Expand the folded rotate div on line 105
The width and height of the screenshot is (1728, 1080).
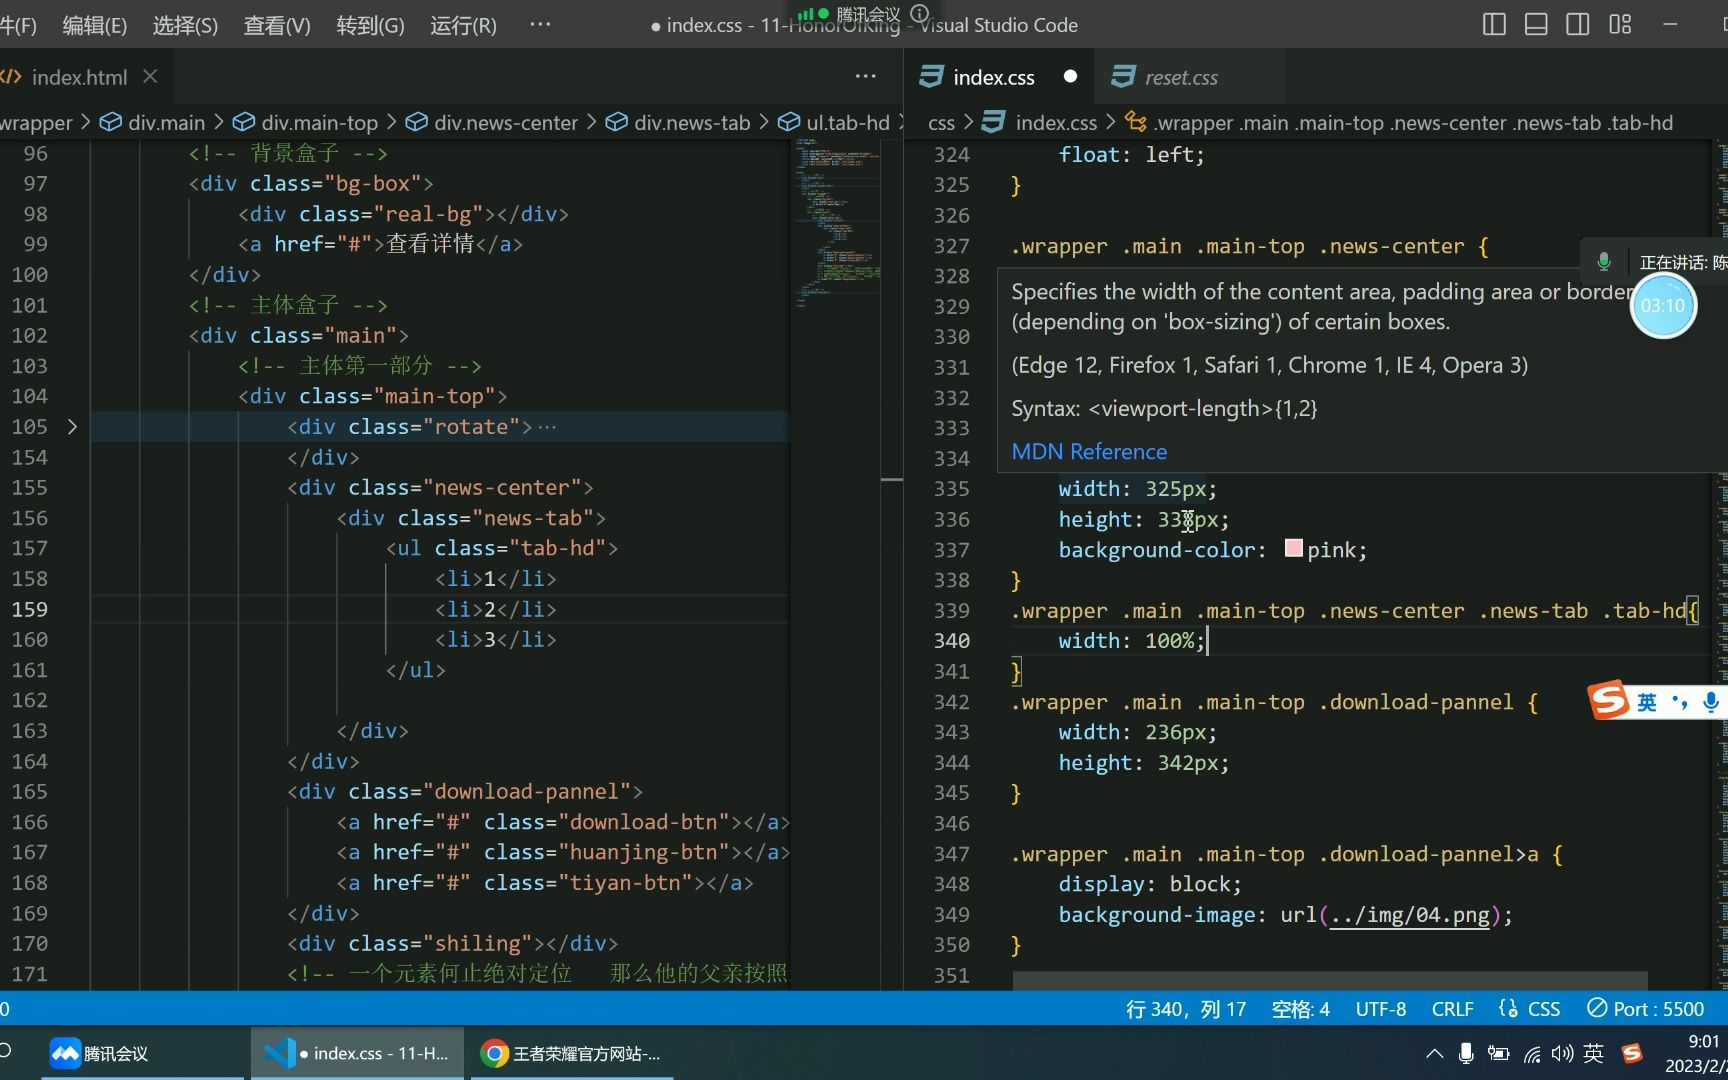point(72,426)
